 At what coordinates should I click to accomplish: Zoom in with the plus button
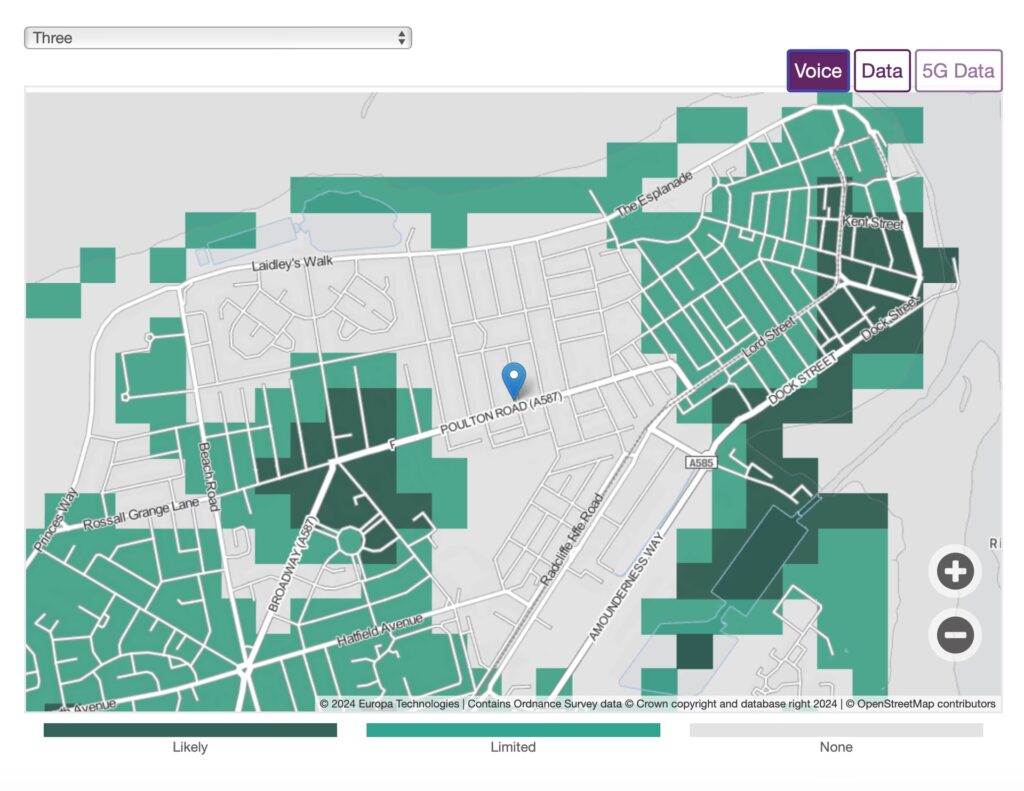tap(955, 572)
